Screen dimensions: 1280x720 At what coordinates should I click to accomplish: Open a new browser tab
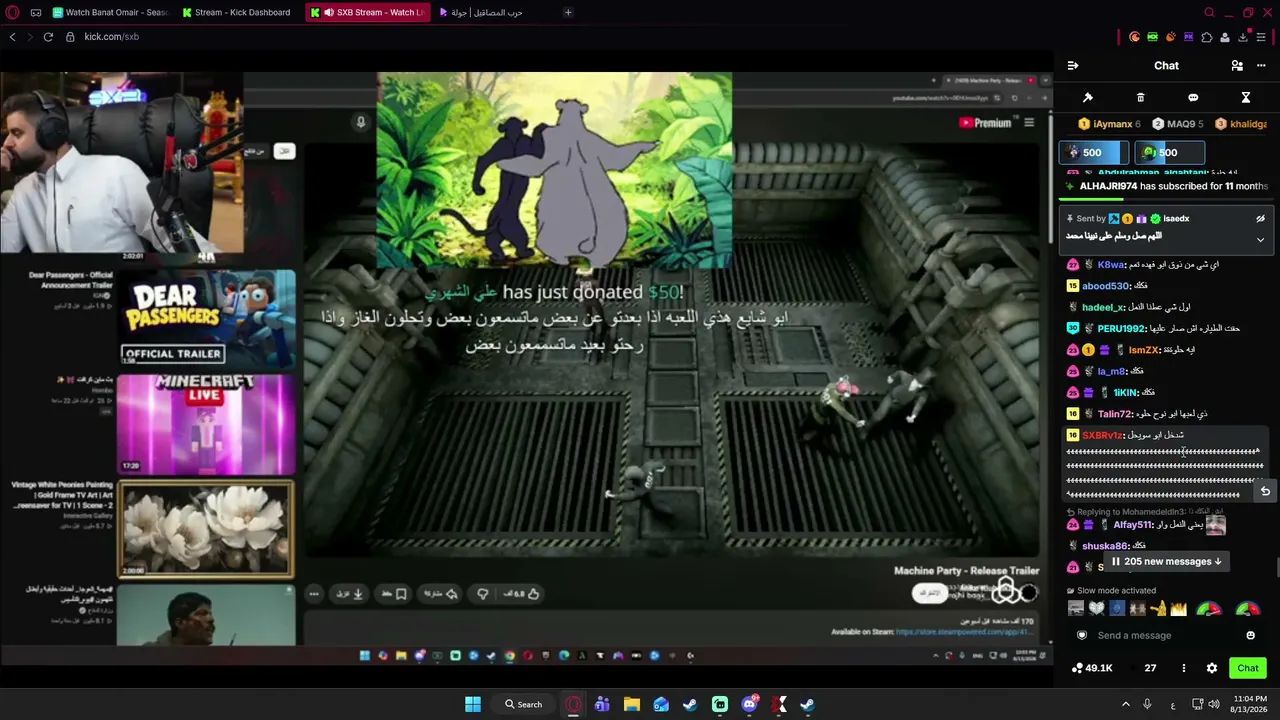(x=568, y=13)
